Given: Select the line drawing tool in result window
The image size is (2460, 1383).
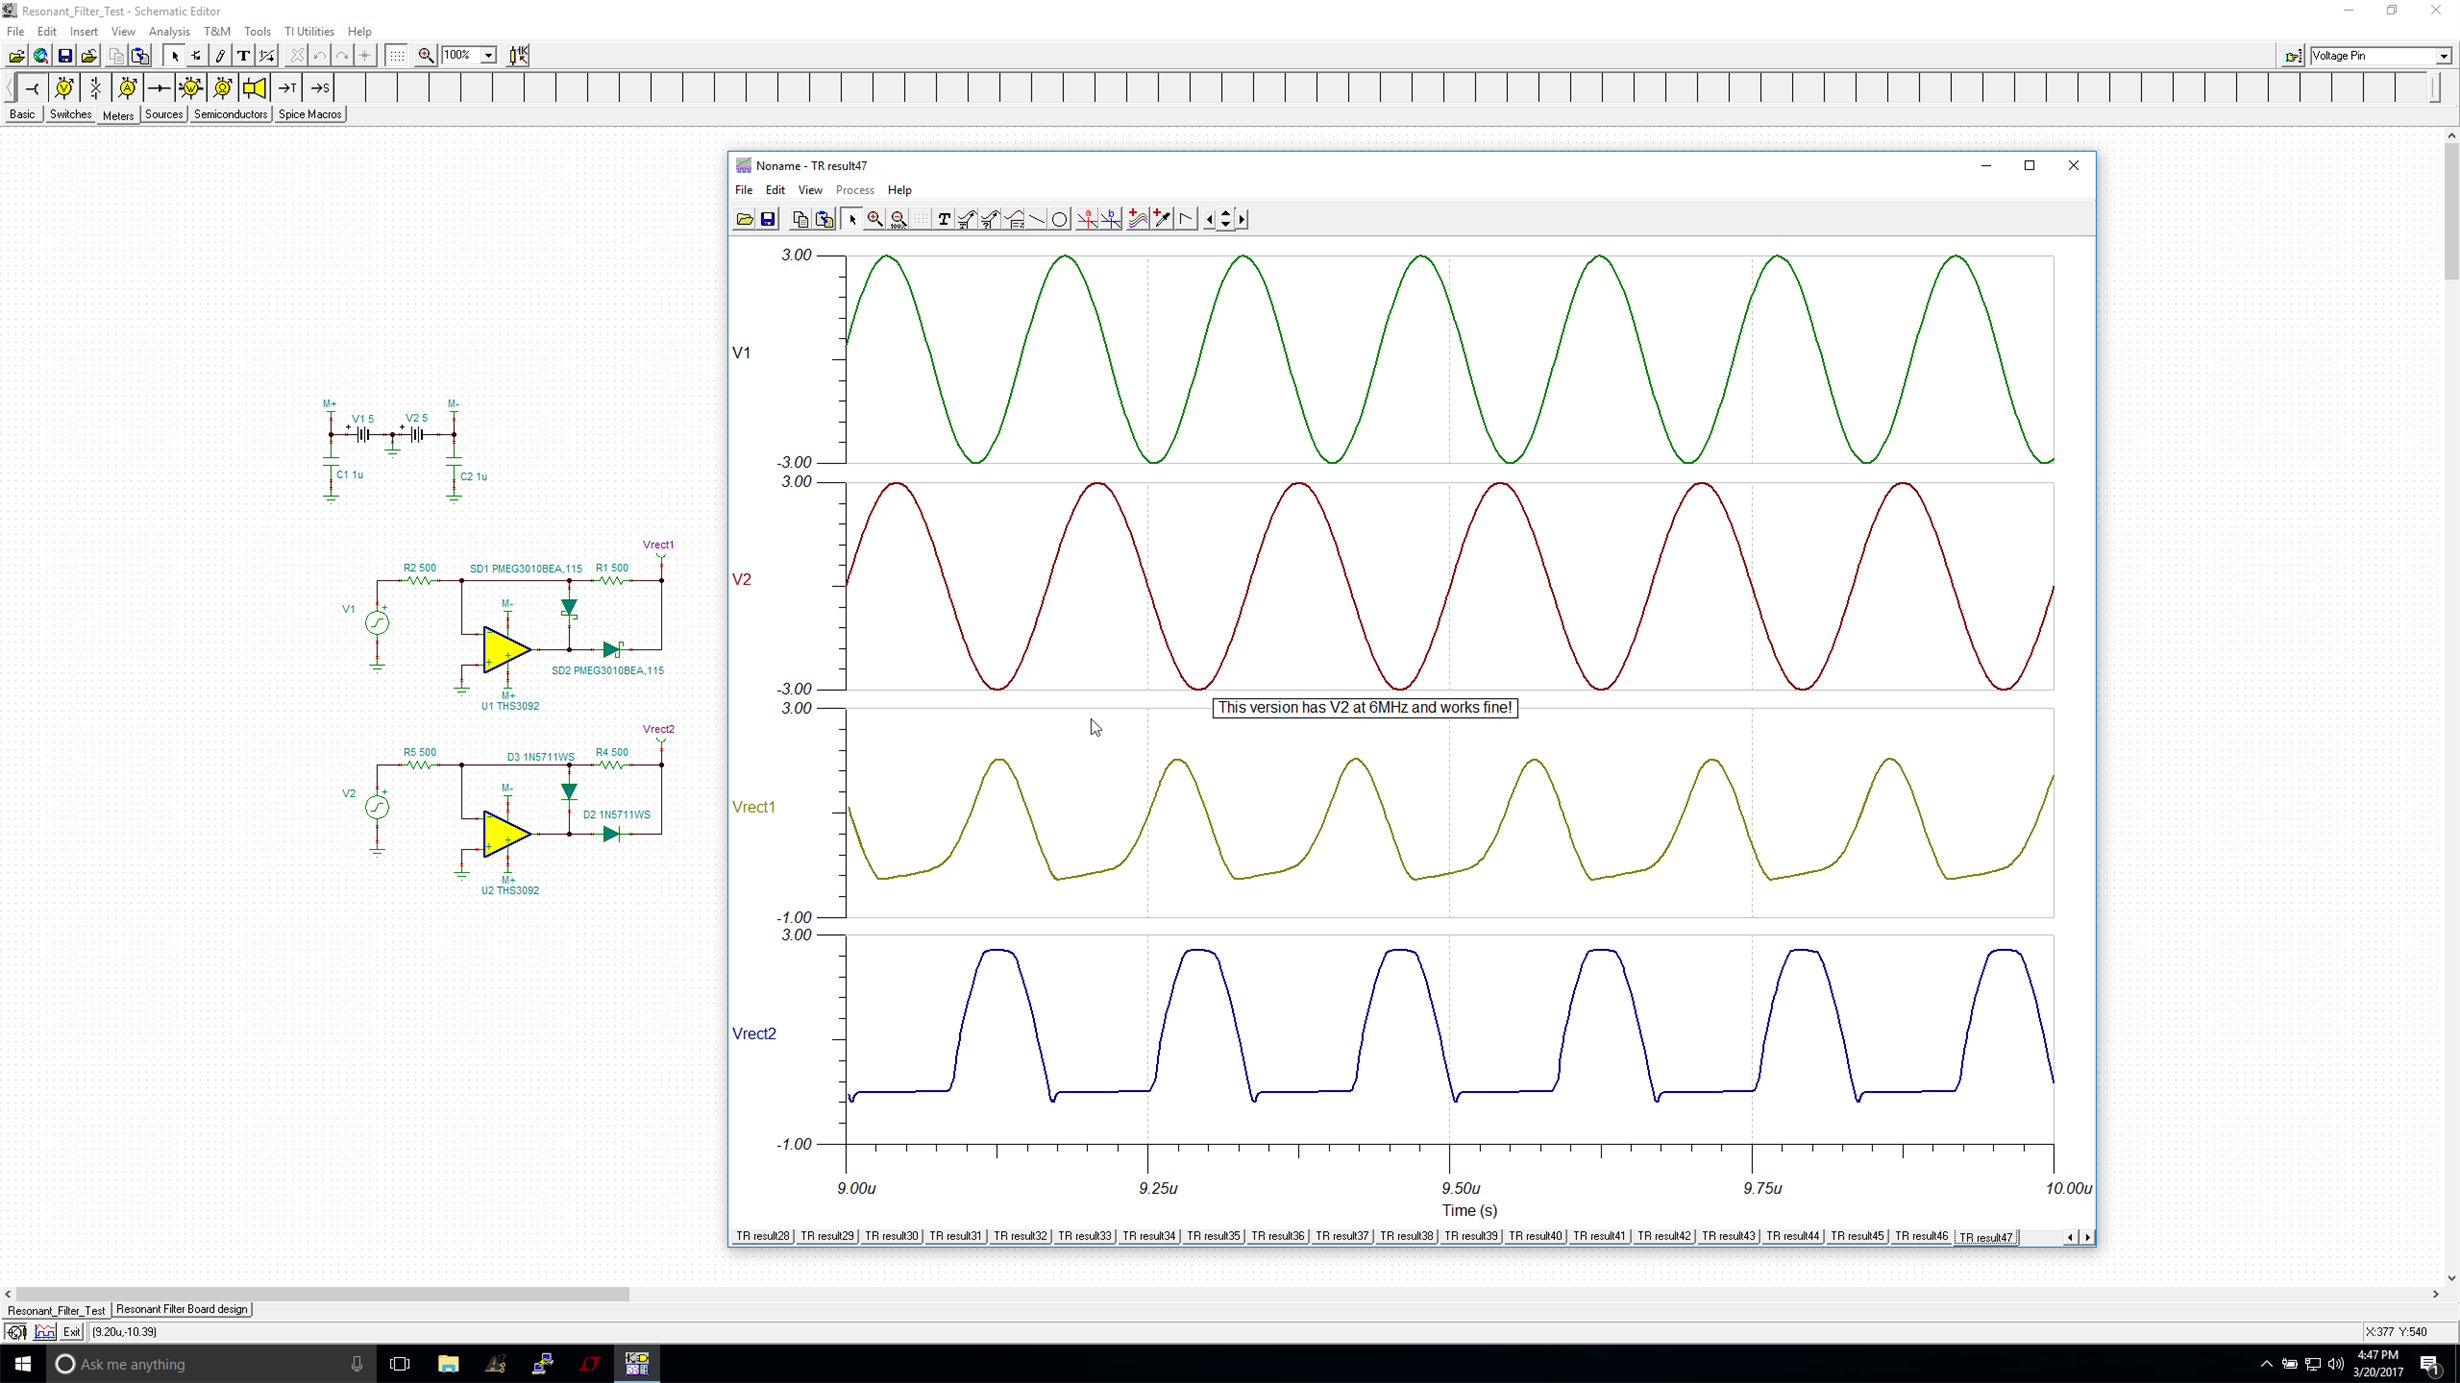Looking at the screenshot, I should coord(1037,220).
